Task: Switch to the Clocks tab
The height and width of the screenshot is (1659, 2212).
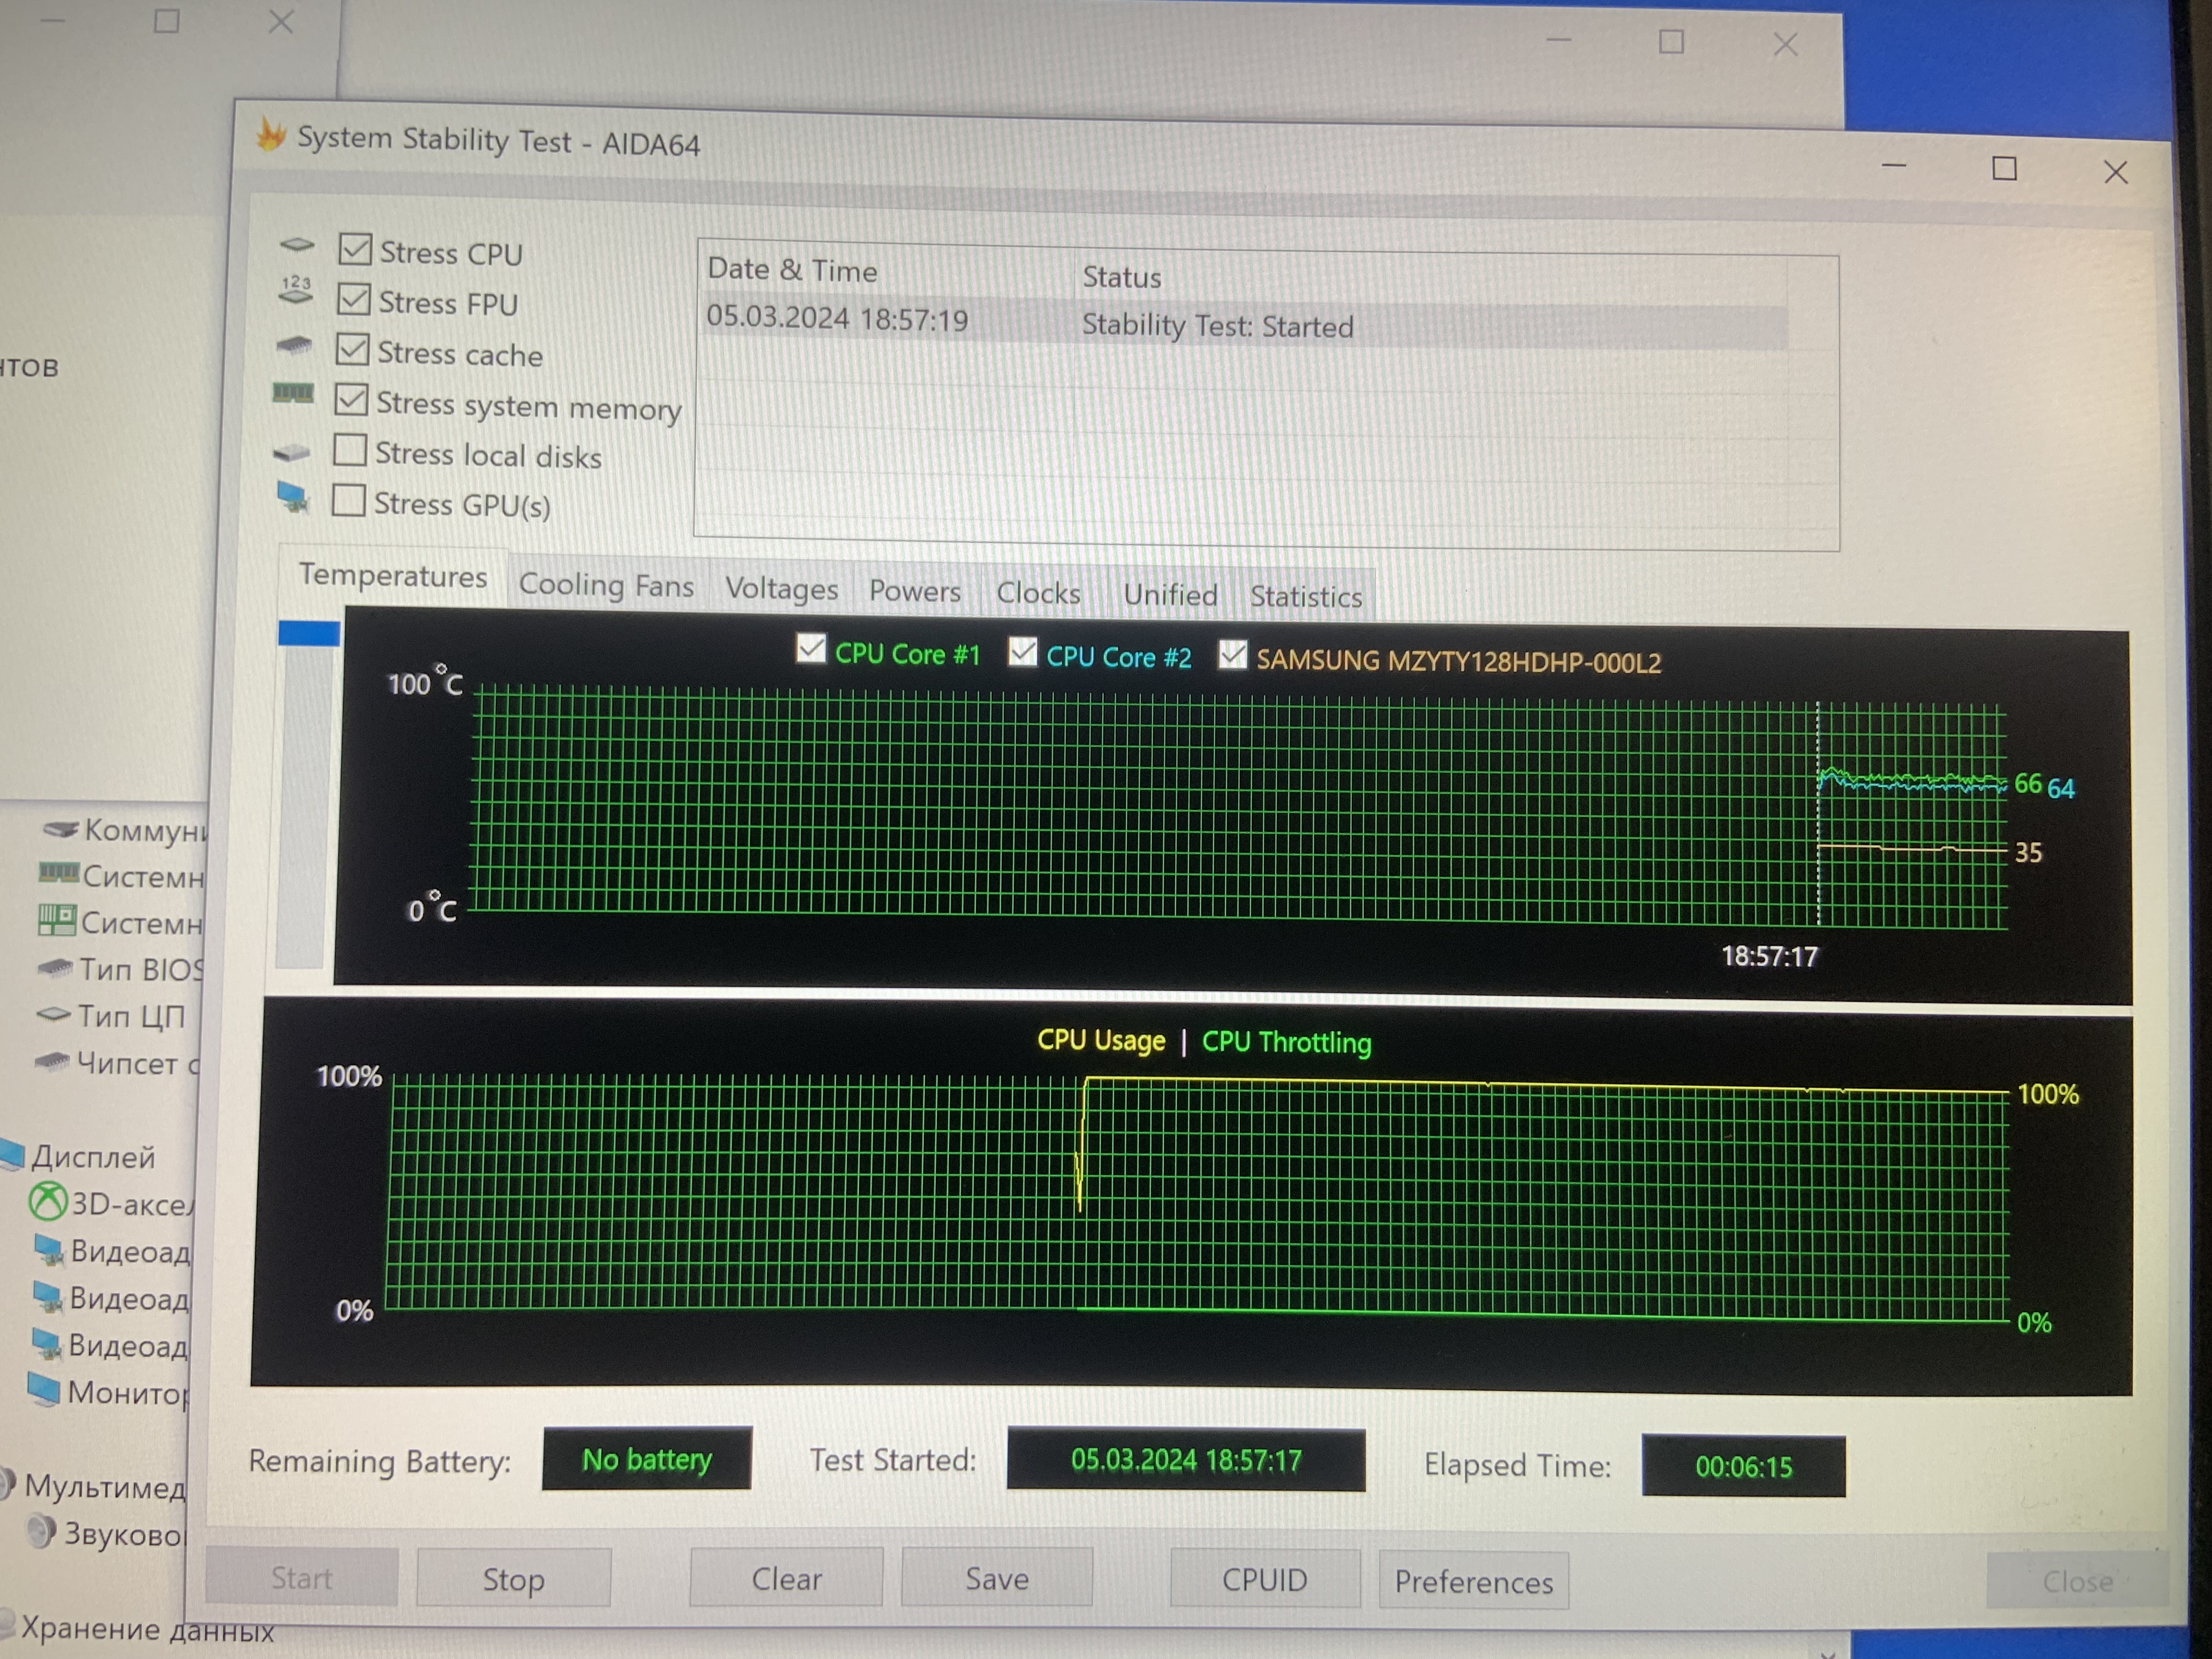Action: (1038, 593)
